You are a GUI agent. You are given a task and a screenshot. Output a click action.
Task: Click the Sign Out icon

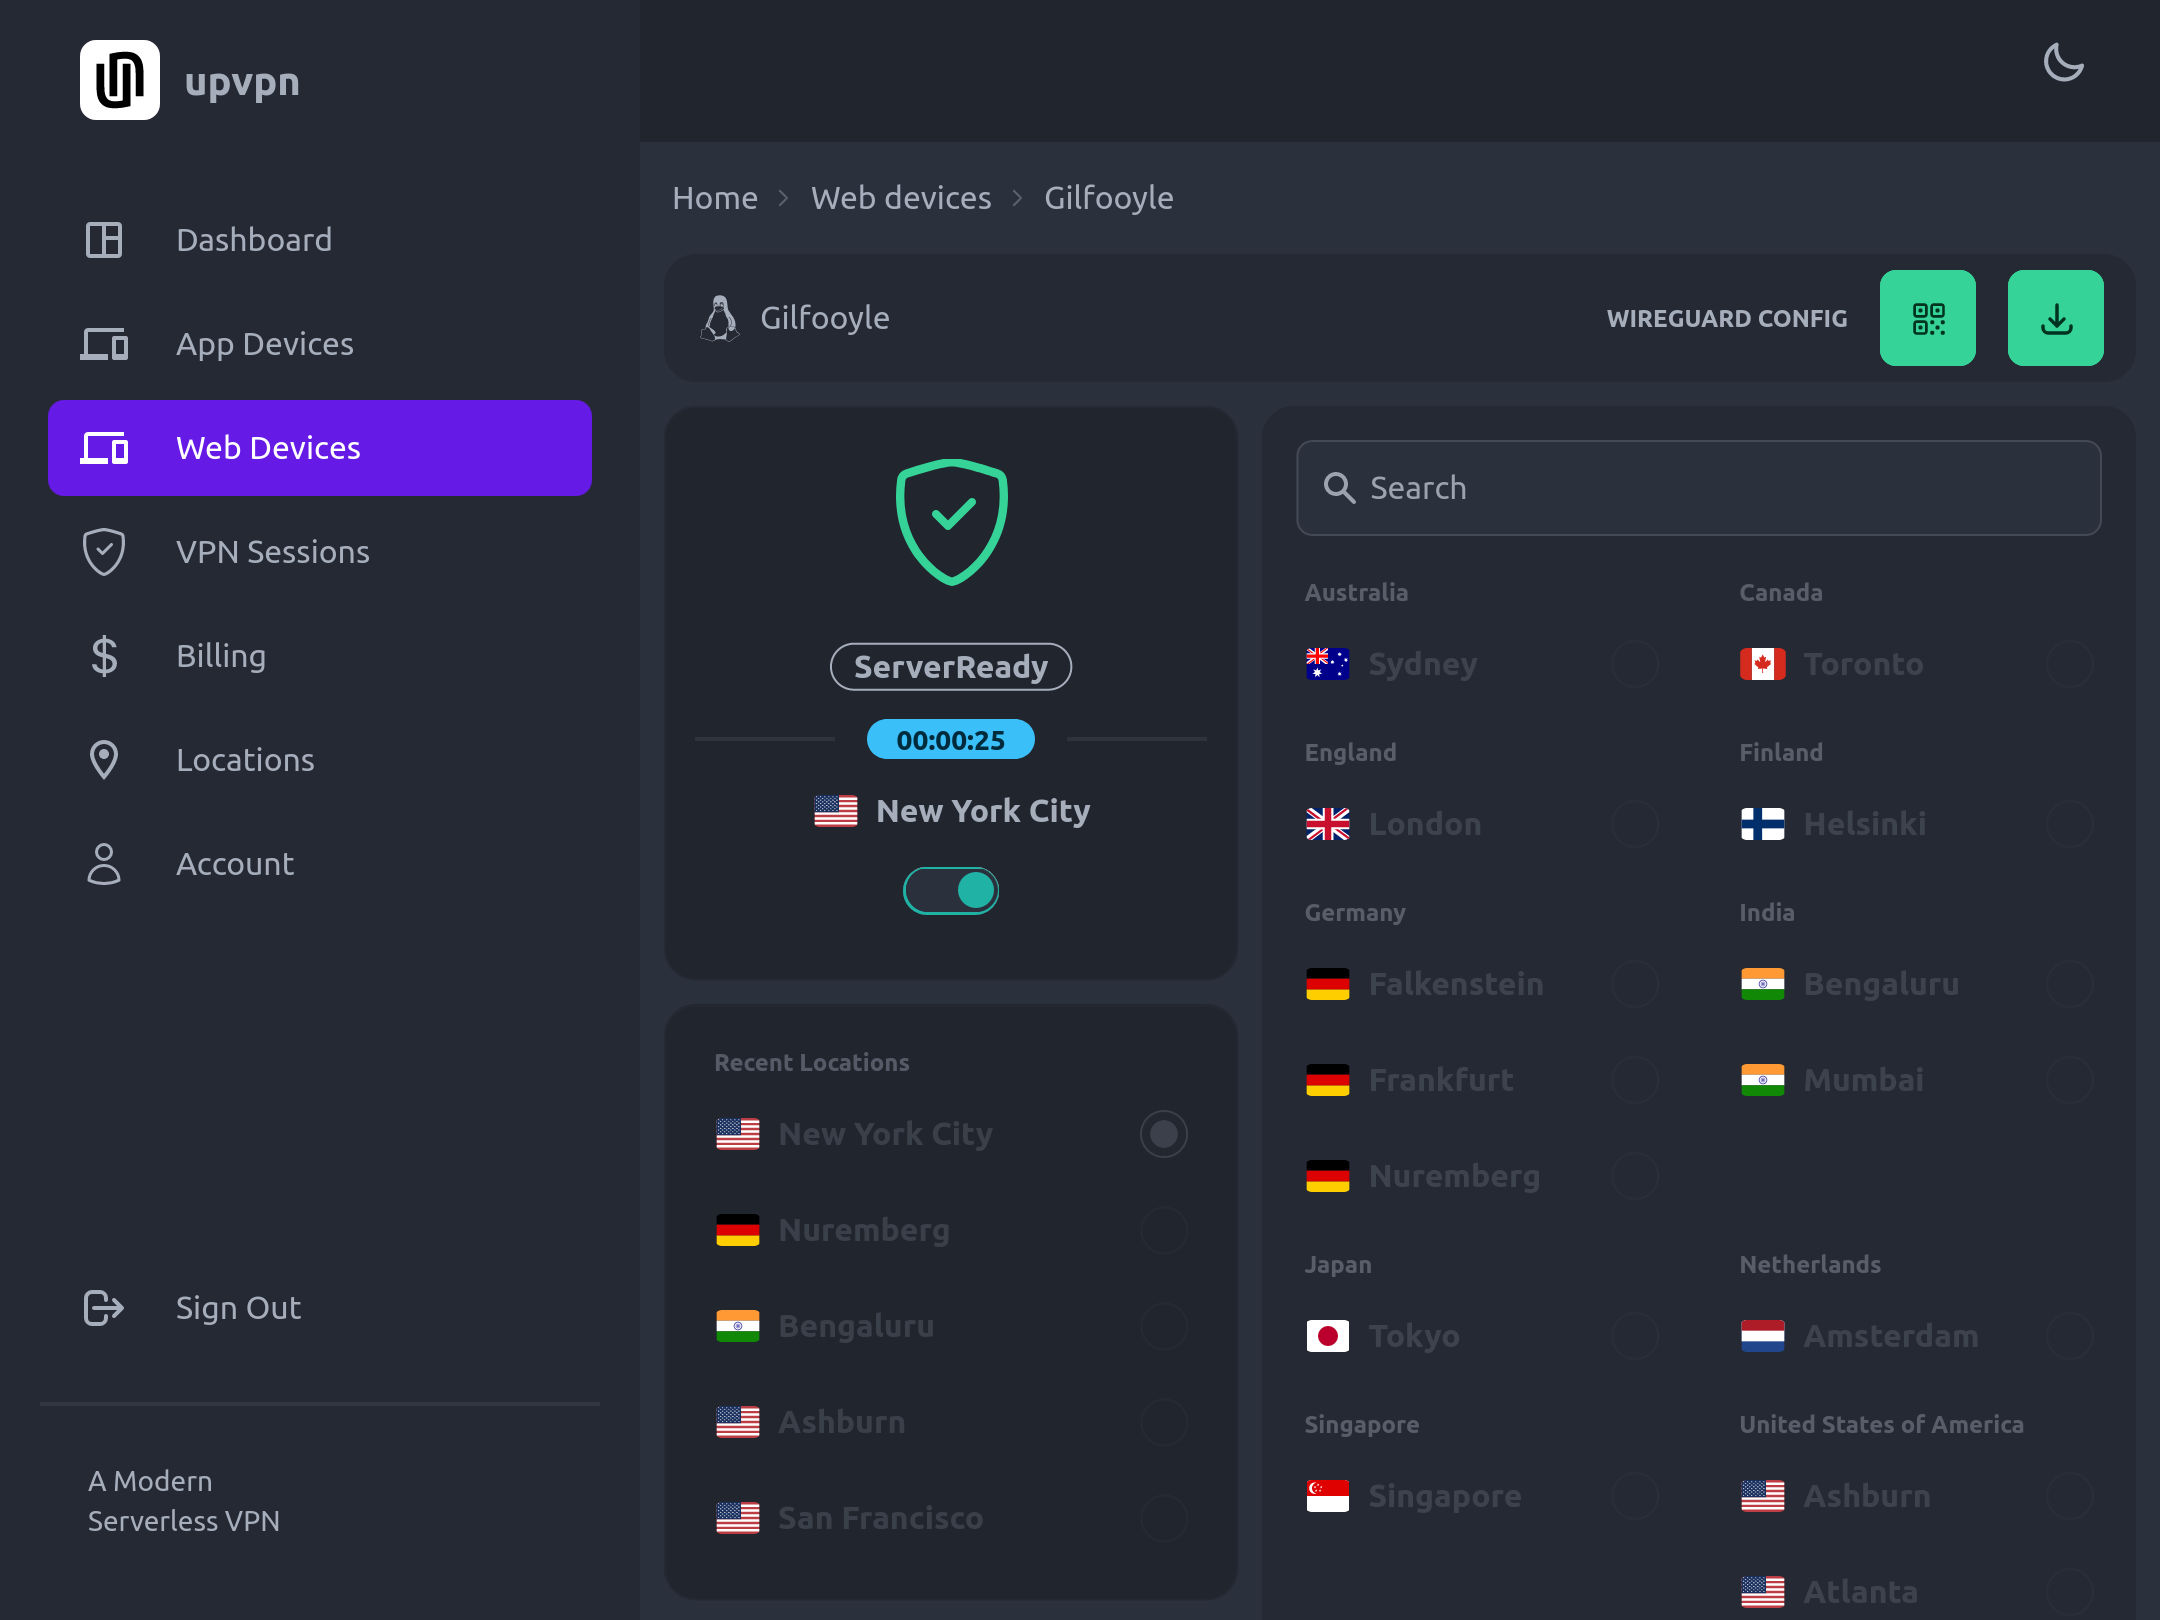point(104,1308)
